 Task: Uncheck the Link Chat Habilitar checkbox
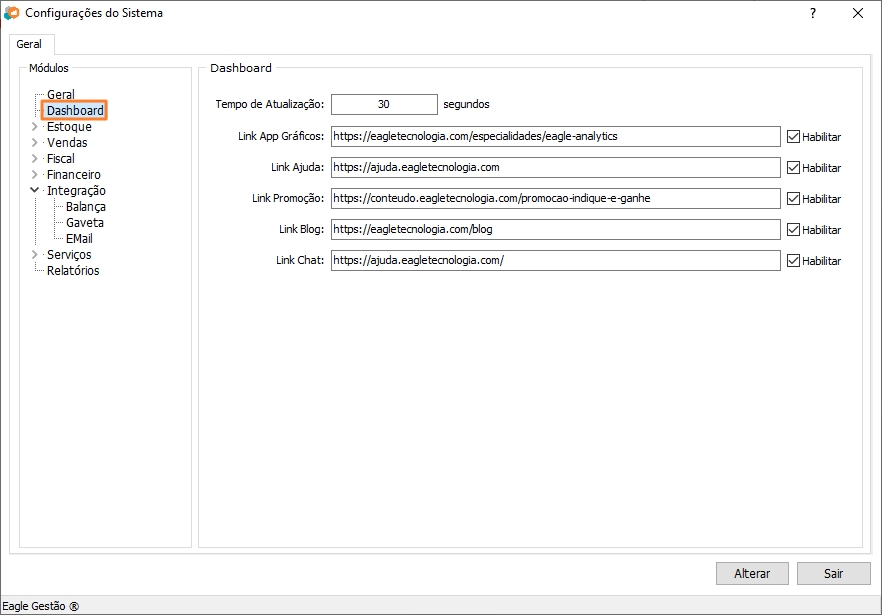(x=794, y=261)
